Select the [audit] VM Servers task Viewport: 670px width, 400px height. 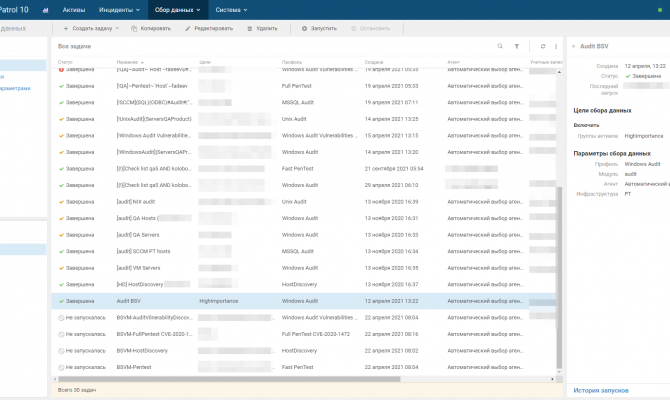tap(138, 268)
